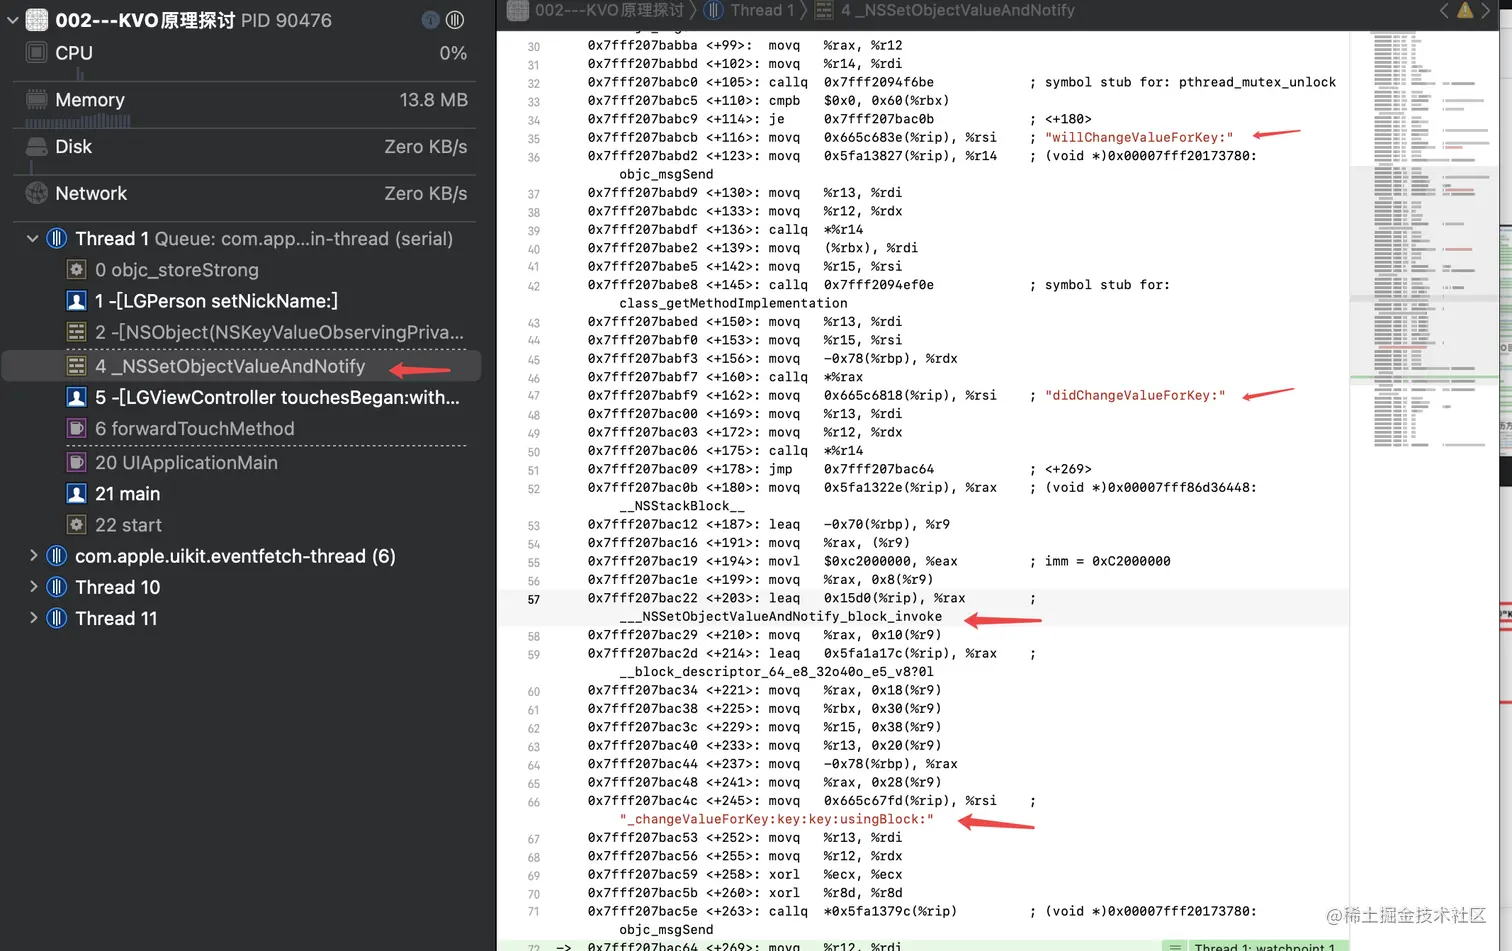Select frame 20 UIApplicationMain icon

tap(76, 463)
